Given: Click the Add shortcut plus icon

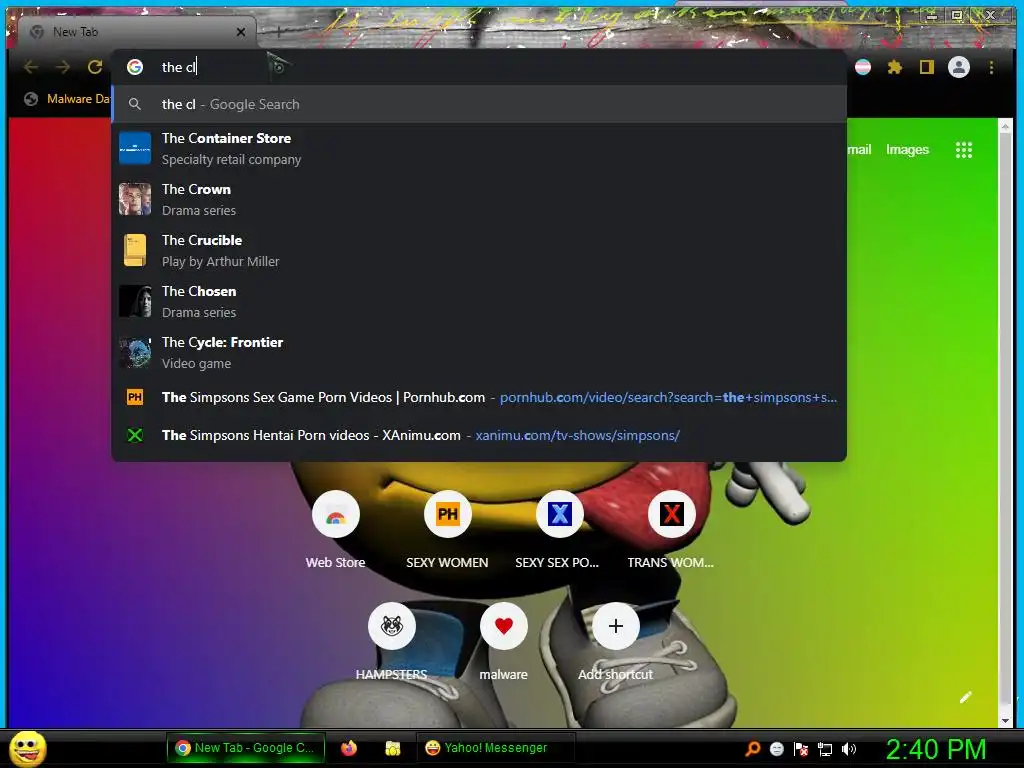Looking at the screenshot, I should tap(615, 626).
